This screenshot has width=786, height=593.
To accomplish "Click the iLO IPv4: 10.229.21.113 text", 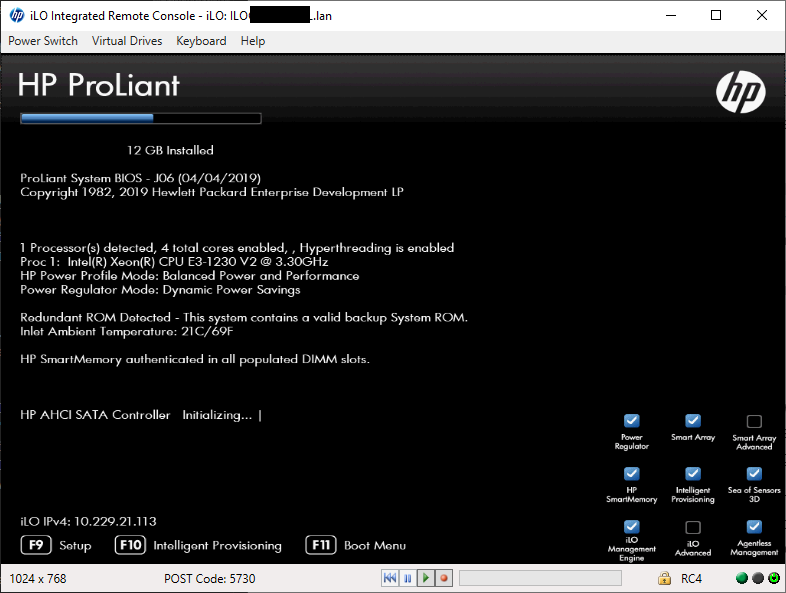I will [x=88, y=521].
